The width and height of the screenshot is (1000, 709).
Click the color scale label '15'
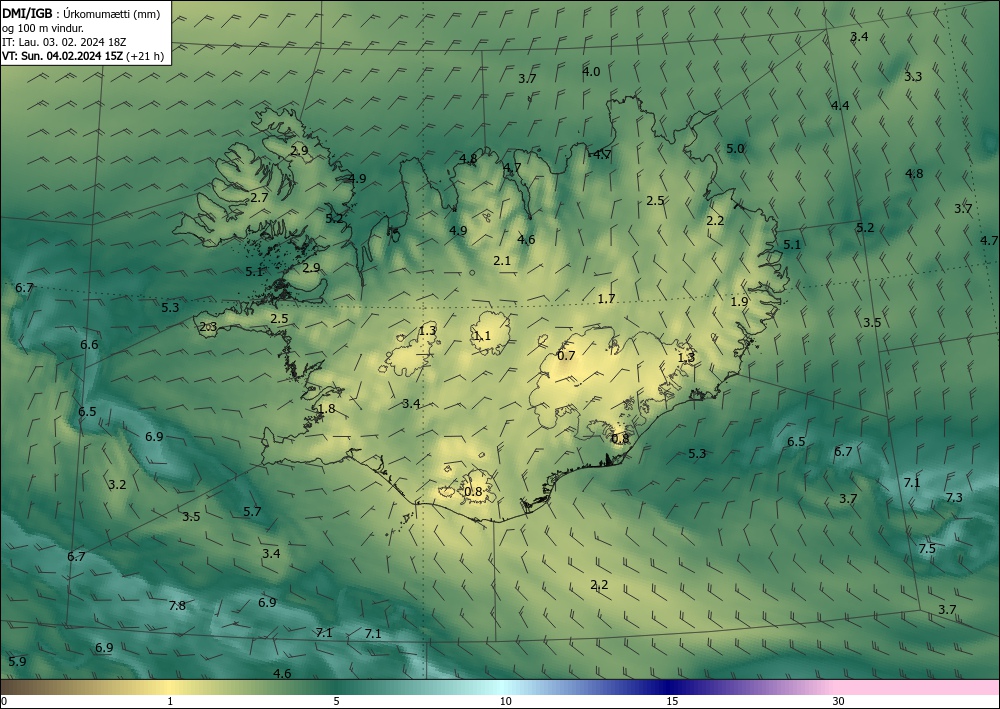click(672, 701)
